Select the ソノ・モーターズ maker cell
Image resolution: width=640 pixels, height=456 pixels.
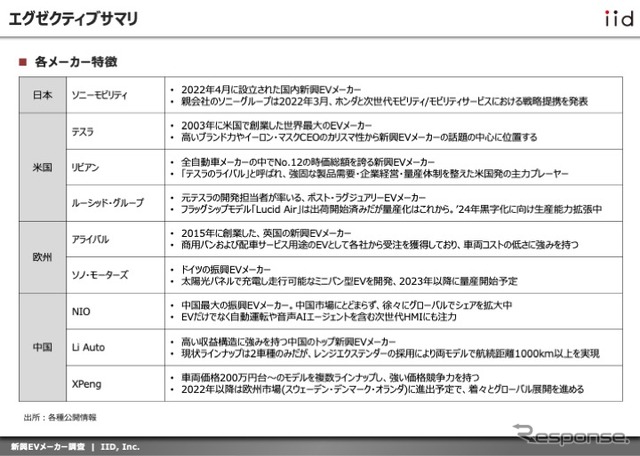pos(116,275)
